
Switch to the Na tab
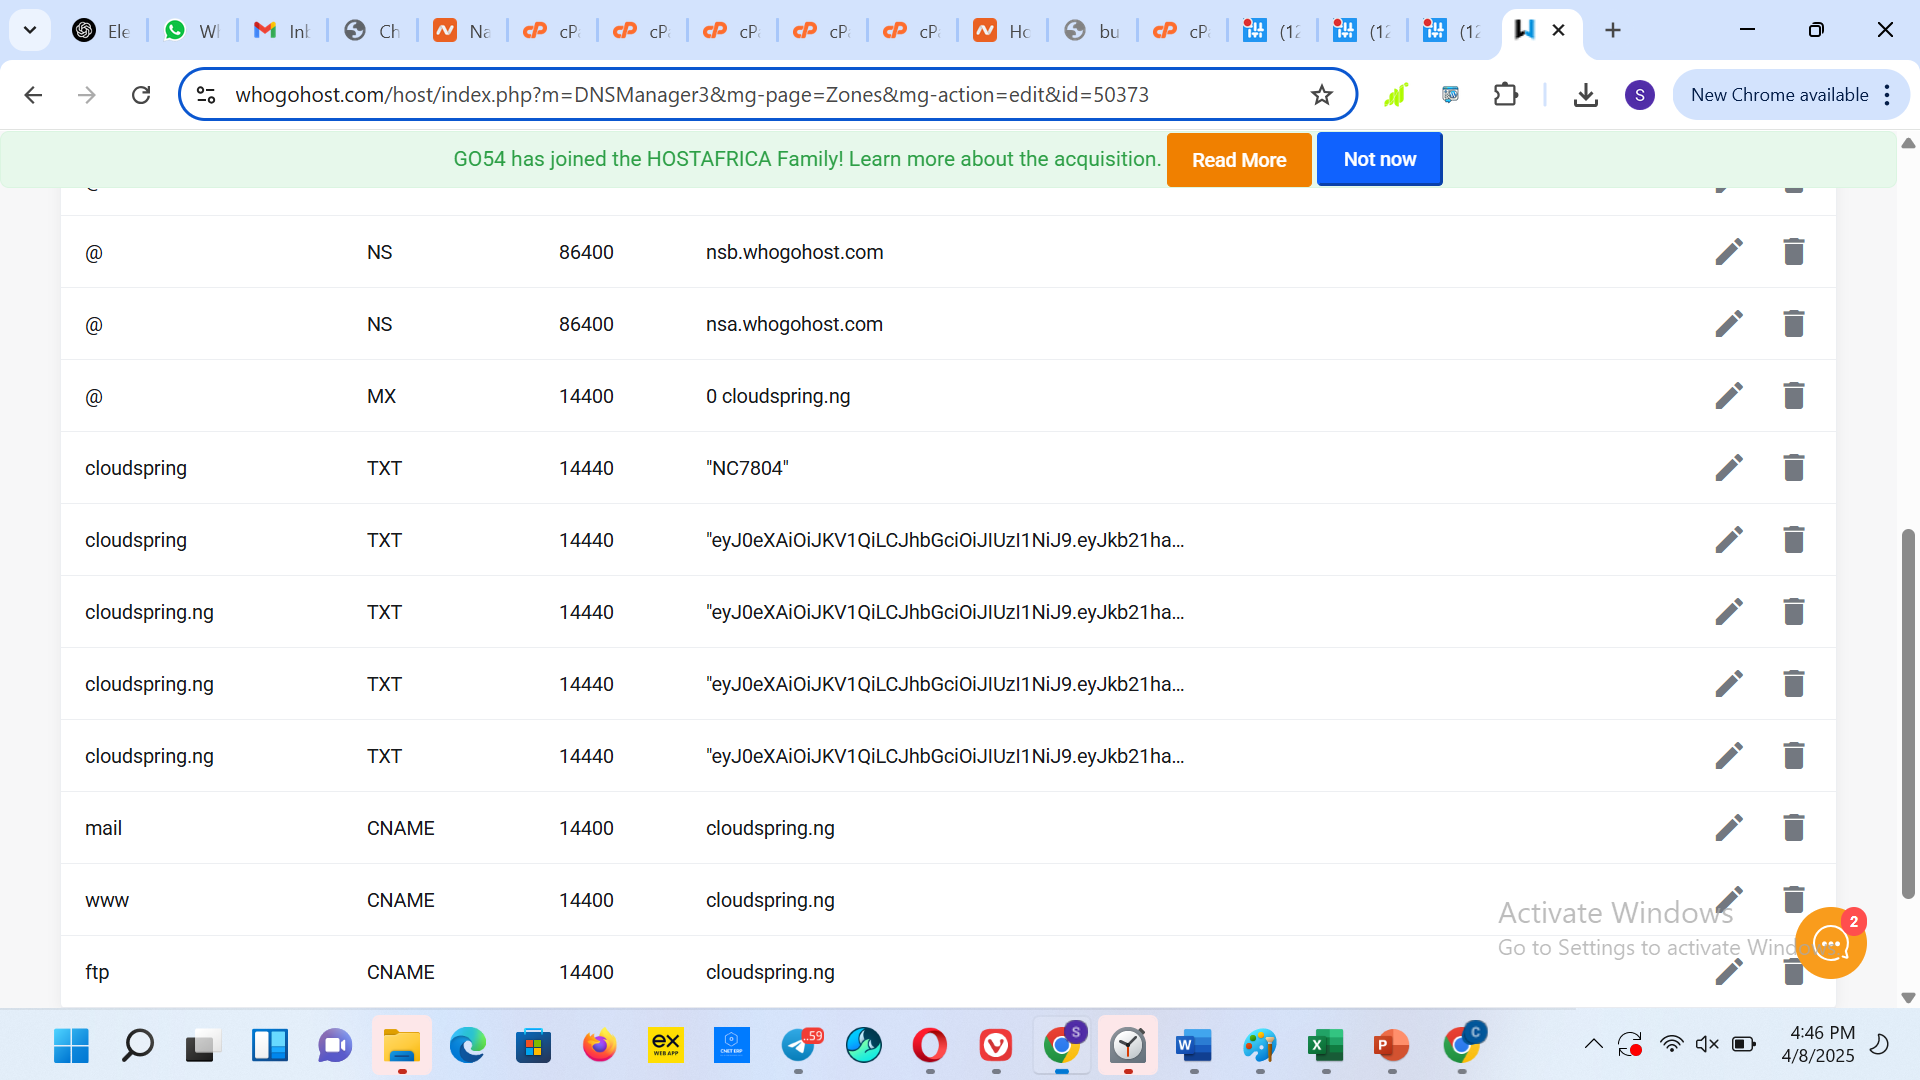[x=462, y=30]
